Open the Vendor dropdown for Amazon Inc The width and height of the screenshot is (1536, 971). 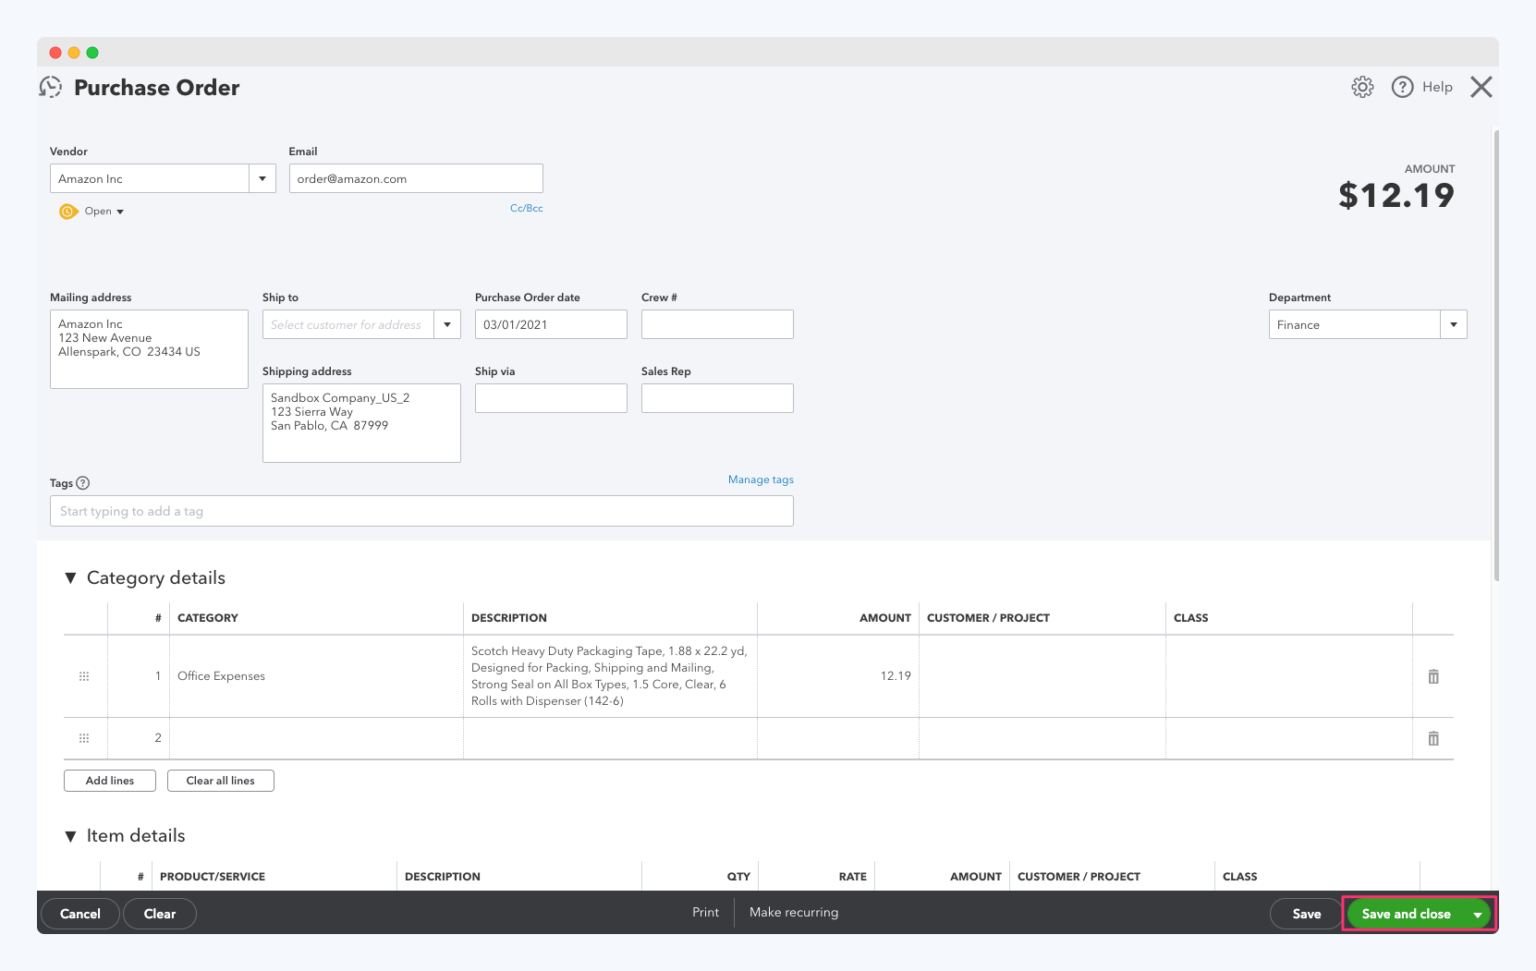tap(262, 178)
